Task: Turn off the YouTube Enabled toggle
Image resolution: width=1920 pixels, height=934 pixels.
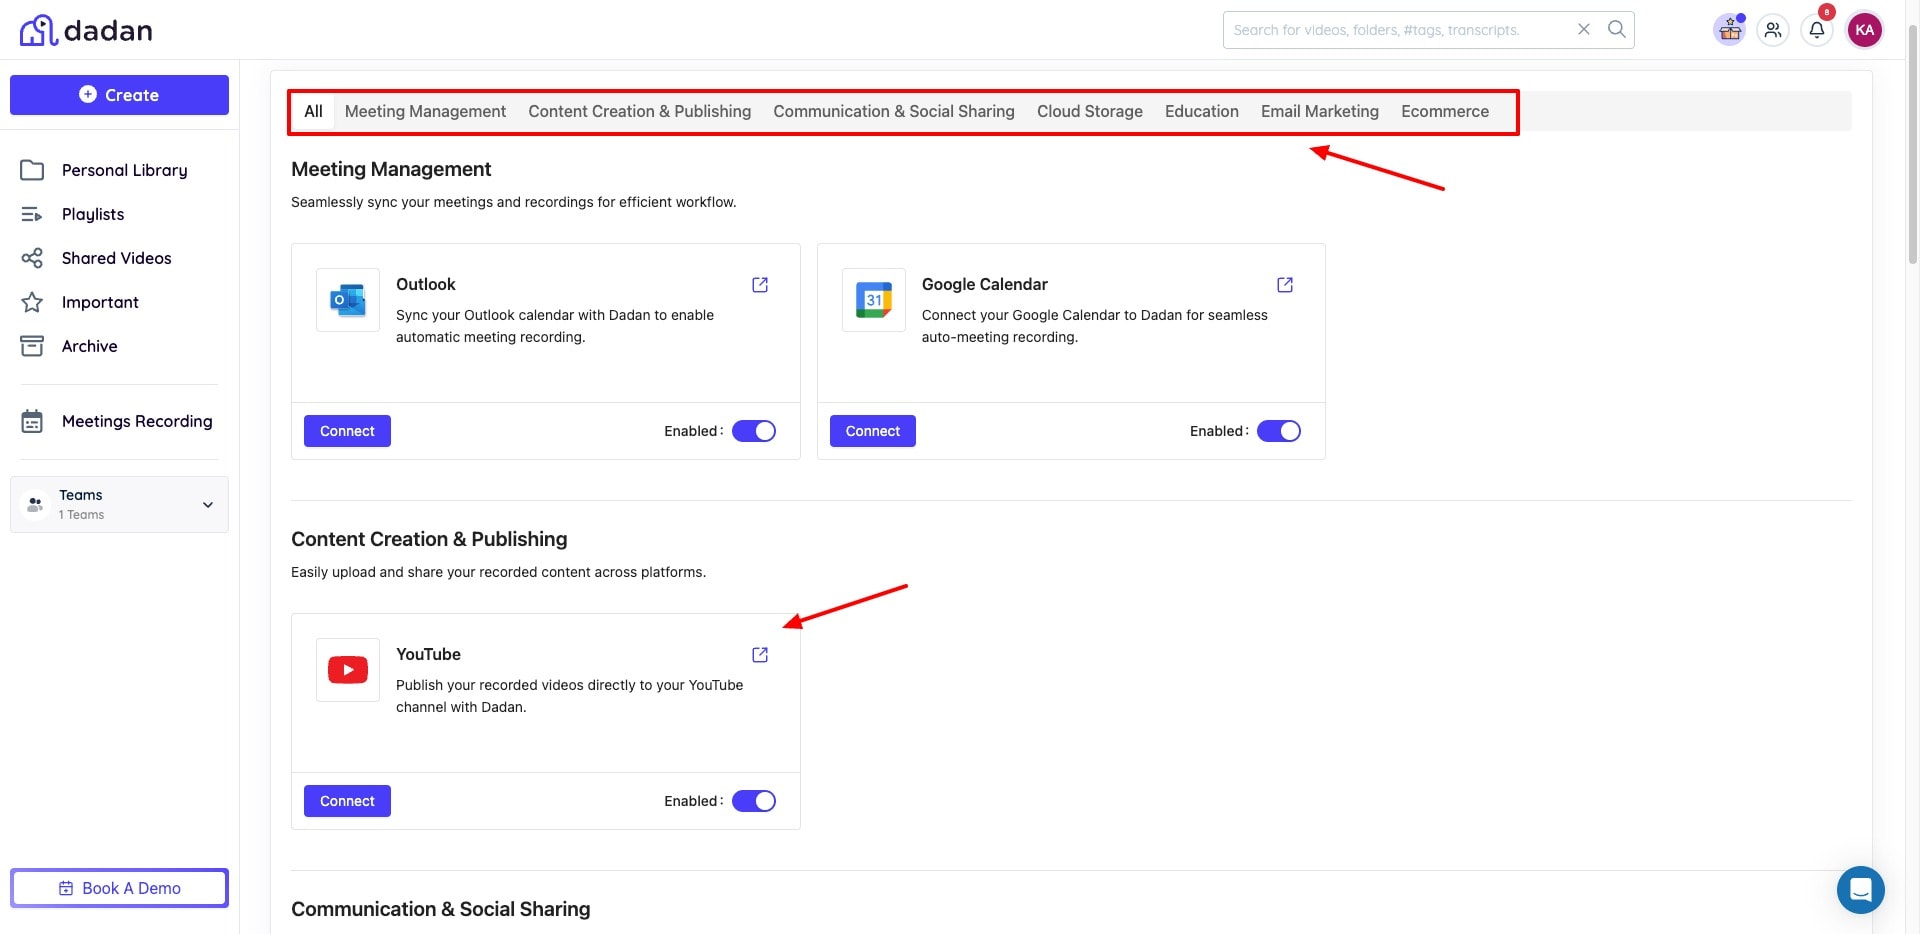Action: pyautogui.click(x=754, y=801)
